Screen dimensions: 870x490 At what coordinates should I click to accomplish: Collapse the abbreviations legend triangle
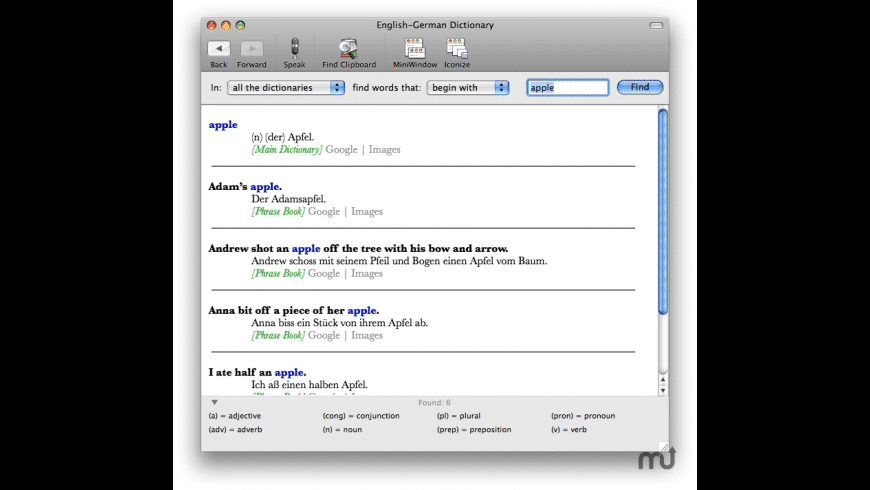tap(214, 402)
